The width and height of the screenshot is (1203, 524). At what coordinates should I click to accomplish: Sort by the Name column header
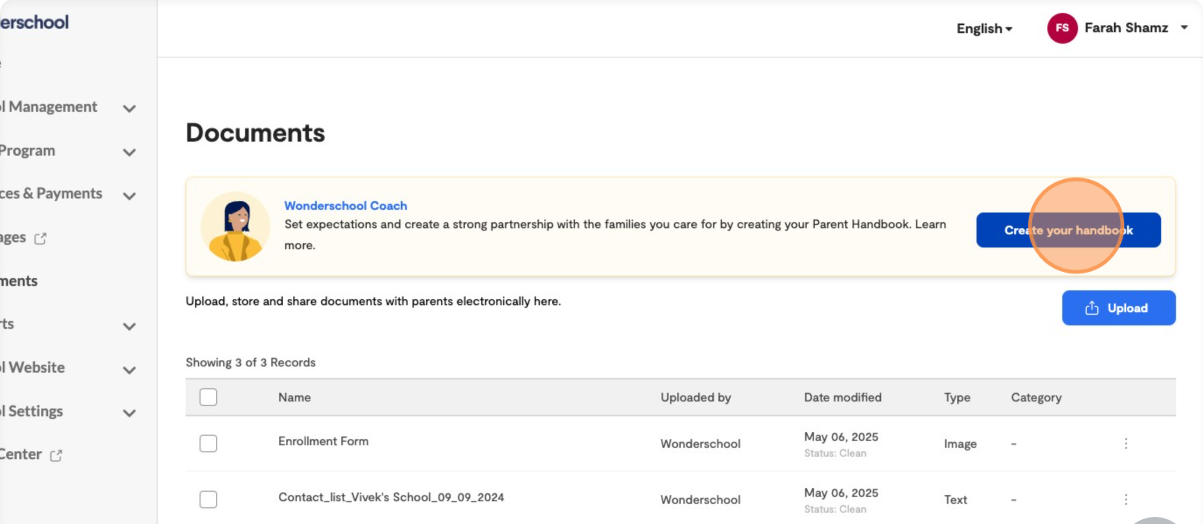pyautogui.click(x=294, y=397)
